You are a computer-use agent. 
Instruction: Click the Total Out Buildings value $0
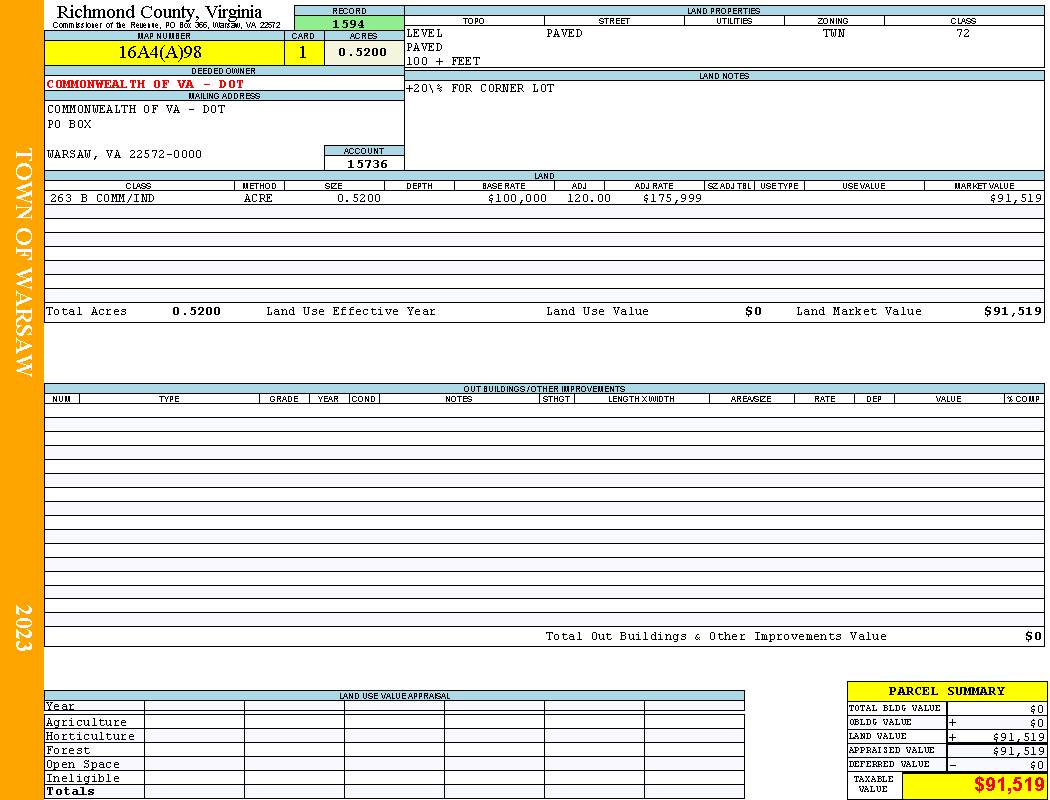pos(1033,637)
